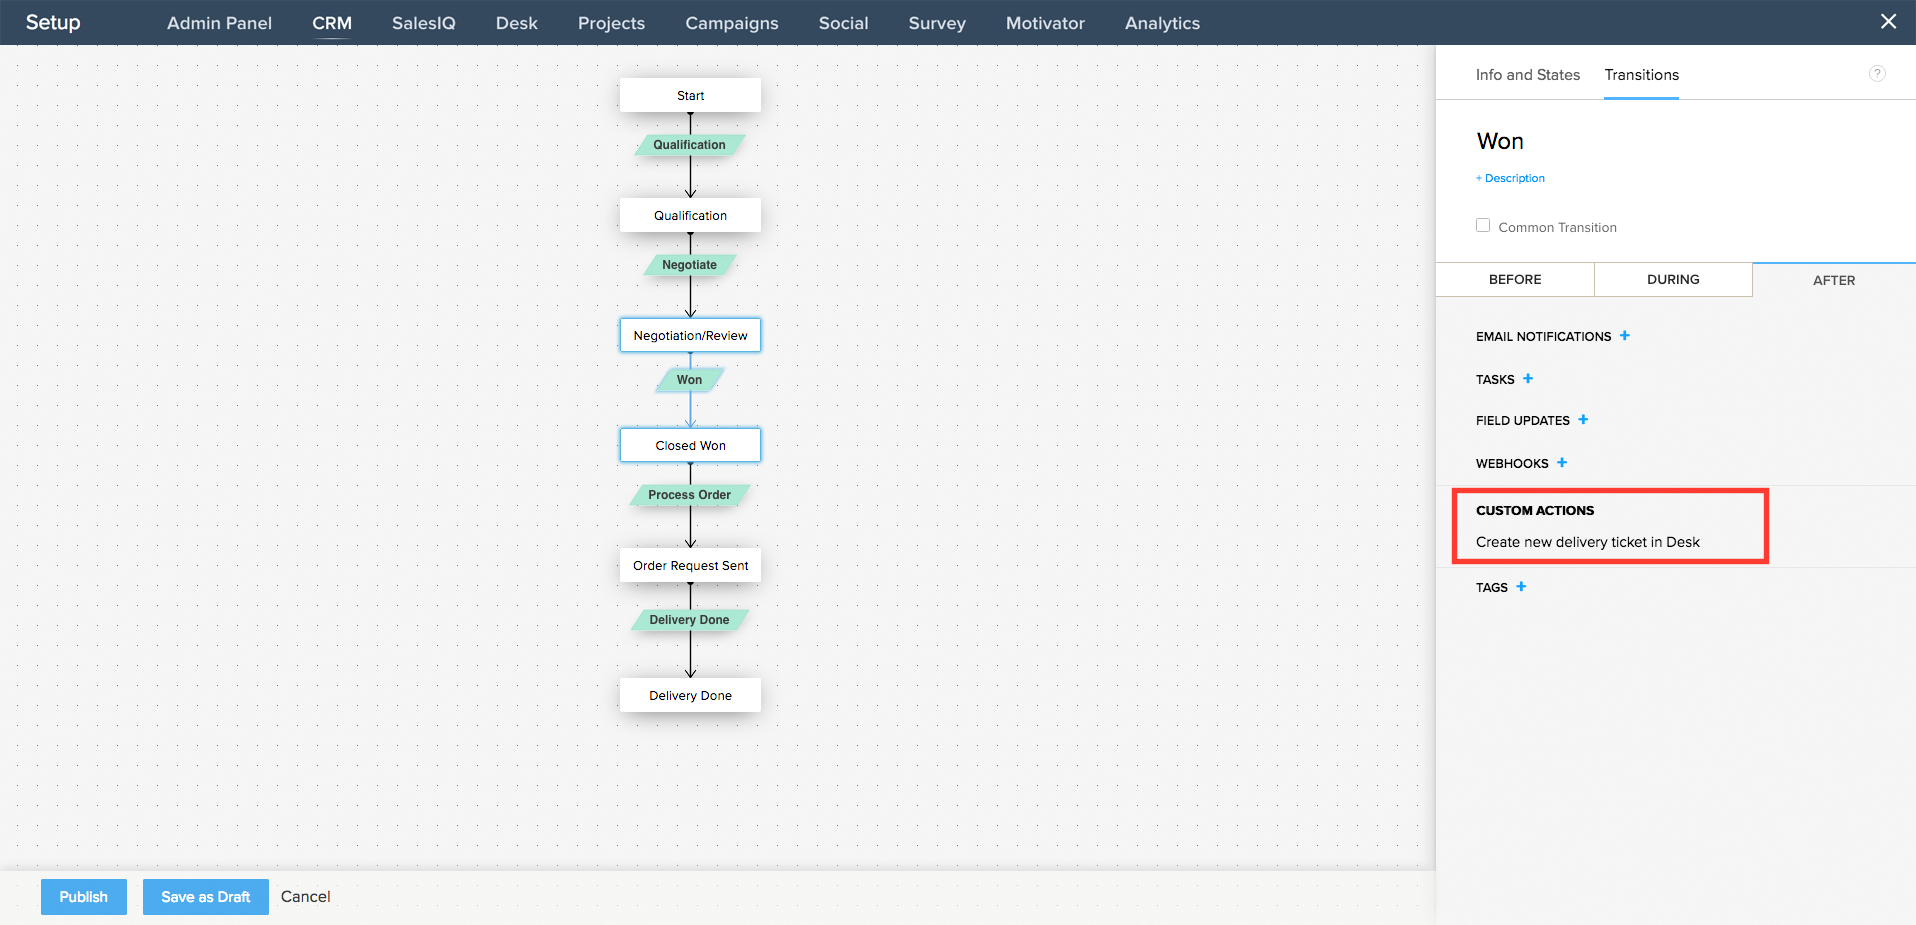Add a tag with the plus icon
Image resolution: width=1916 pixels, height=925 pixels.
point(1520,587)
